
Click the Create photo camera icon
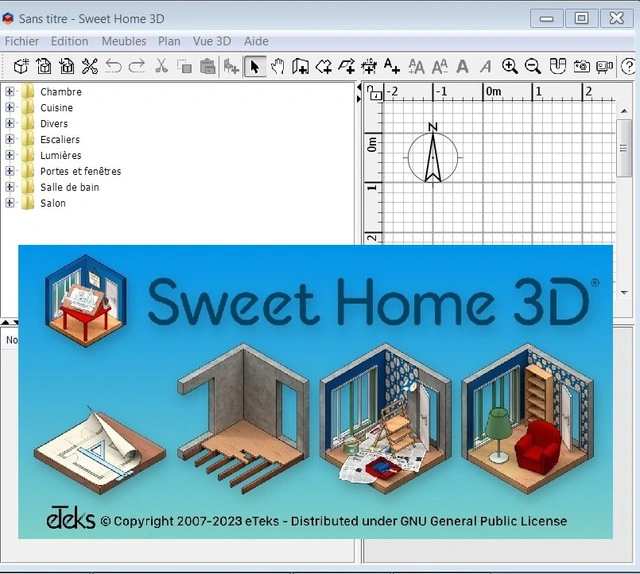tap(580, 66)
